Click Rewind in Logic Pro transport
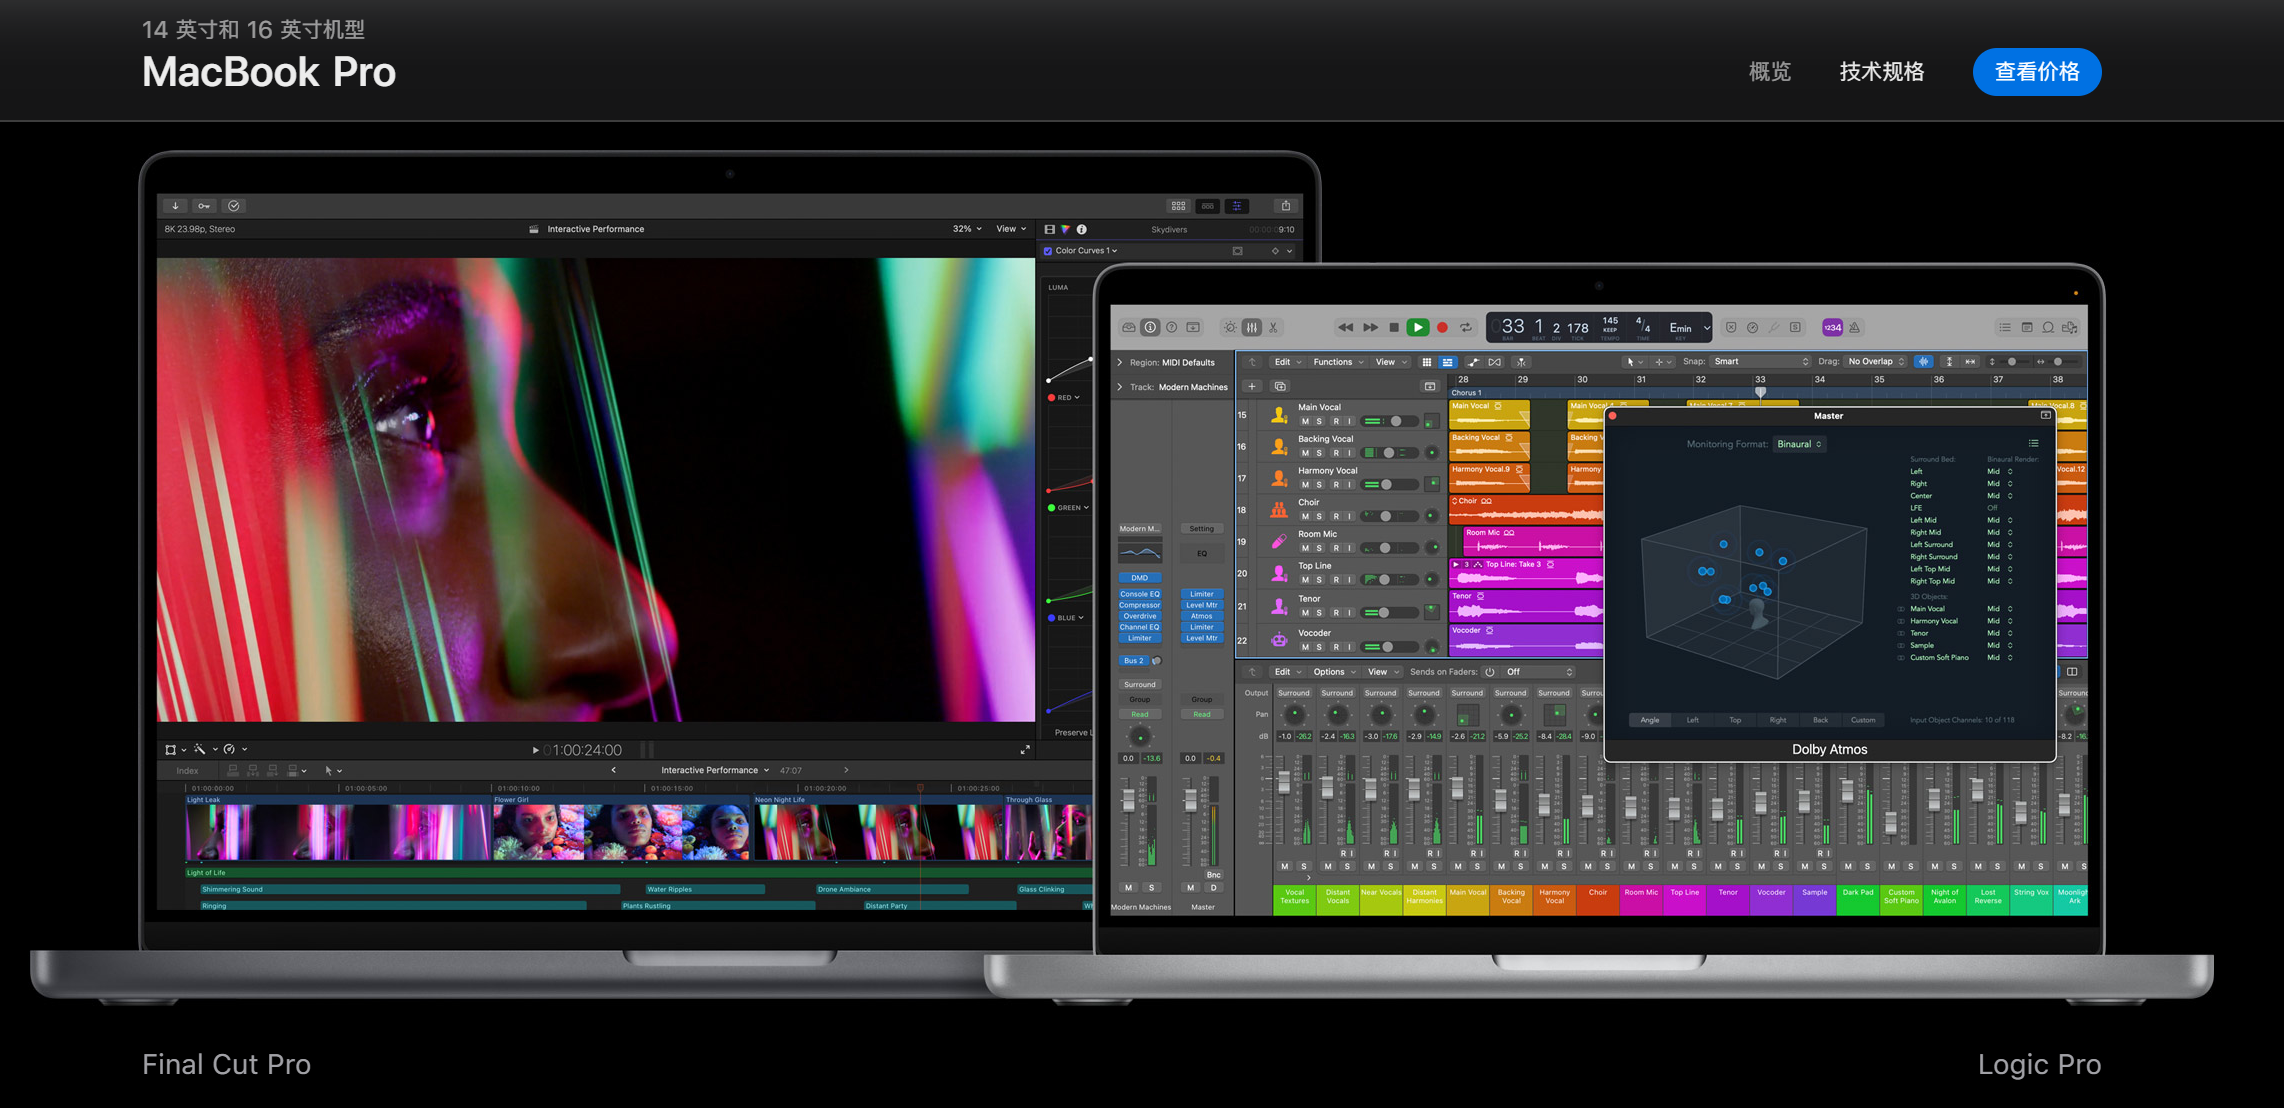 1346,328
